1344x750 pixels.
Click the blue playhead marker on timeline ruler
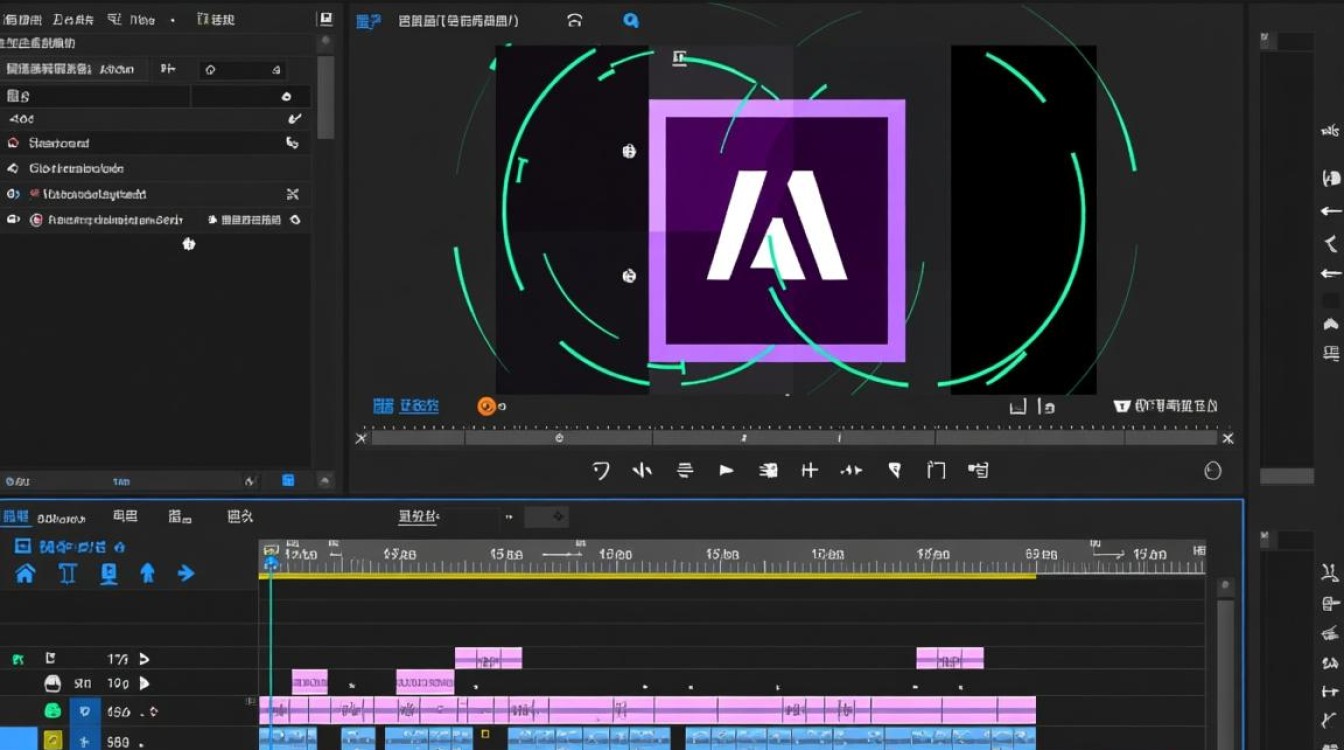(270, 563)
